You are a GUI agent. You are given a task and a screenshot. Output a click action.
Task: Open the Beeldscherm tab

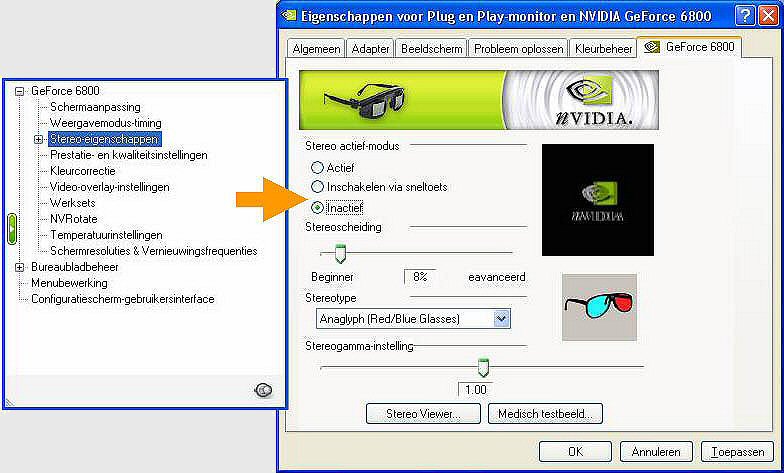coord(432,49)
